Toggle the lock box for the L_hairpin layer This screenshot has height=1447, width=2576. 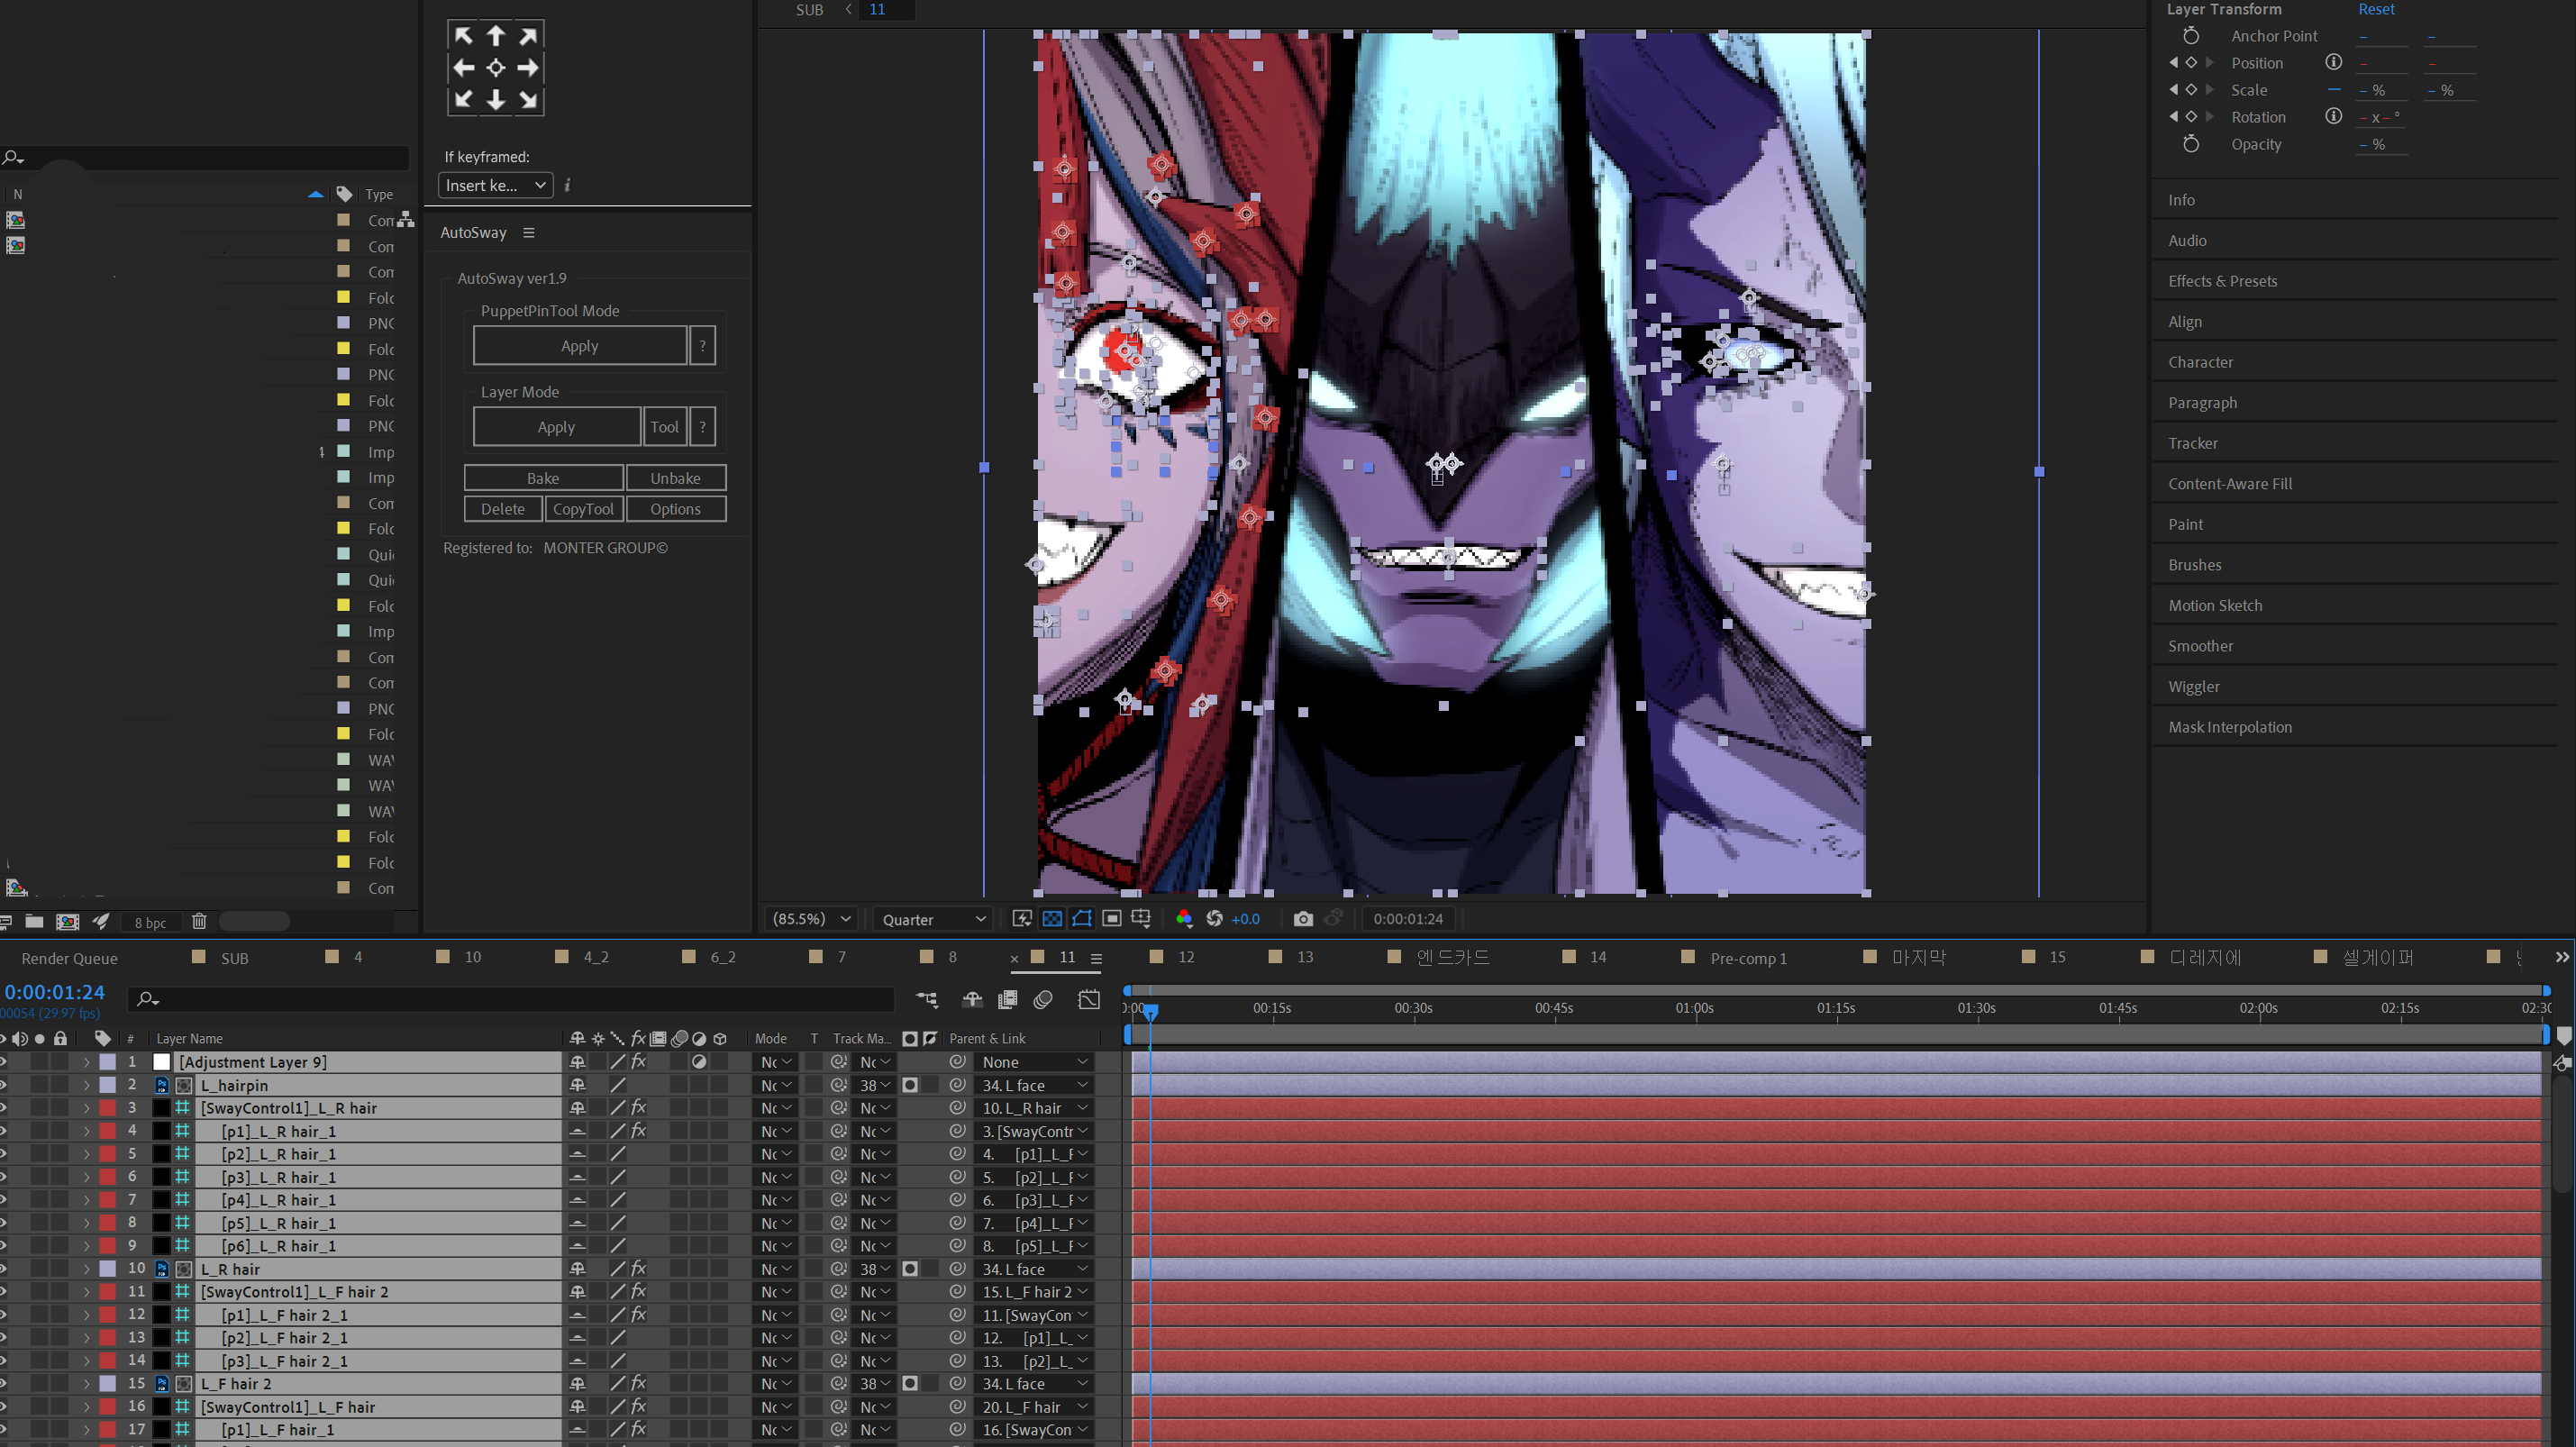click(x=60, y=1085)
